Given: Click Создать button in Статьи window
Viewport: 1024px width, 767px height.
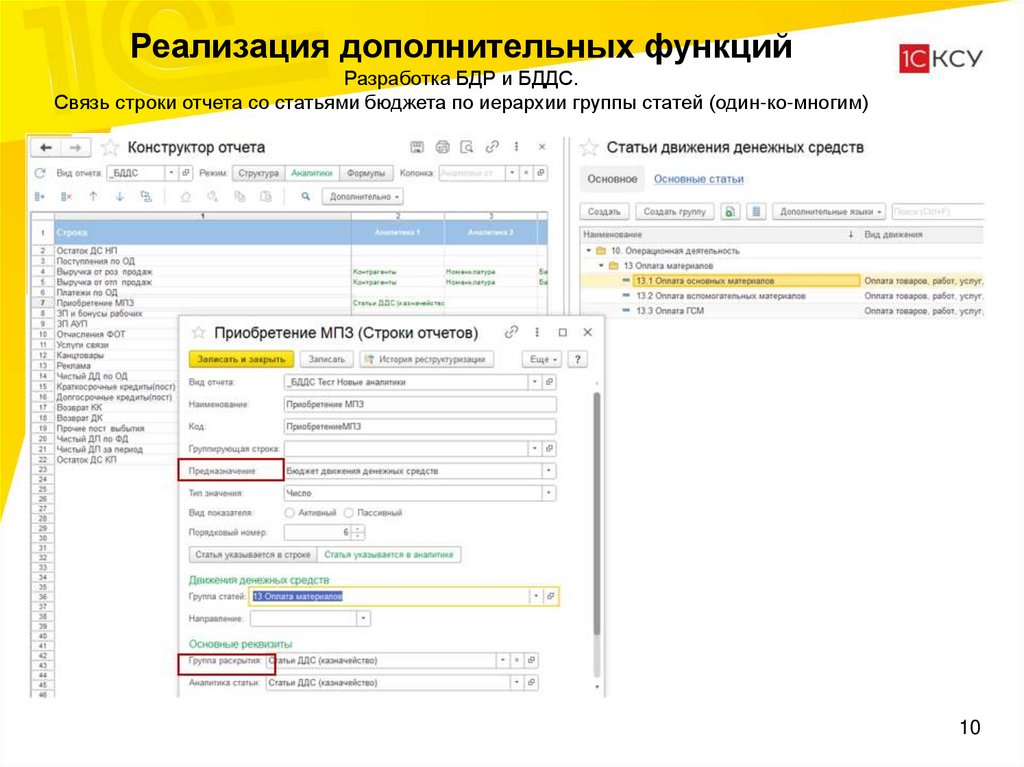Looking at the screenshot, I should (604, 212).
